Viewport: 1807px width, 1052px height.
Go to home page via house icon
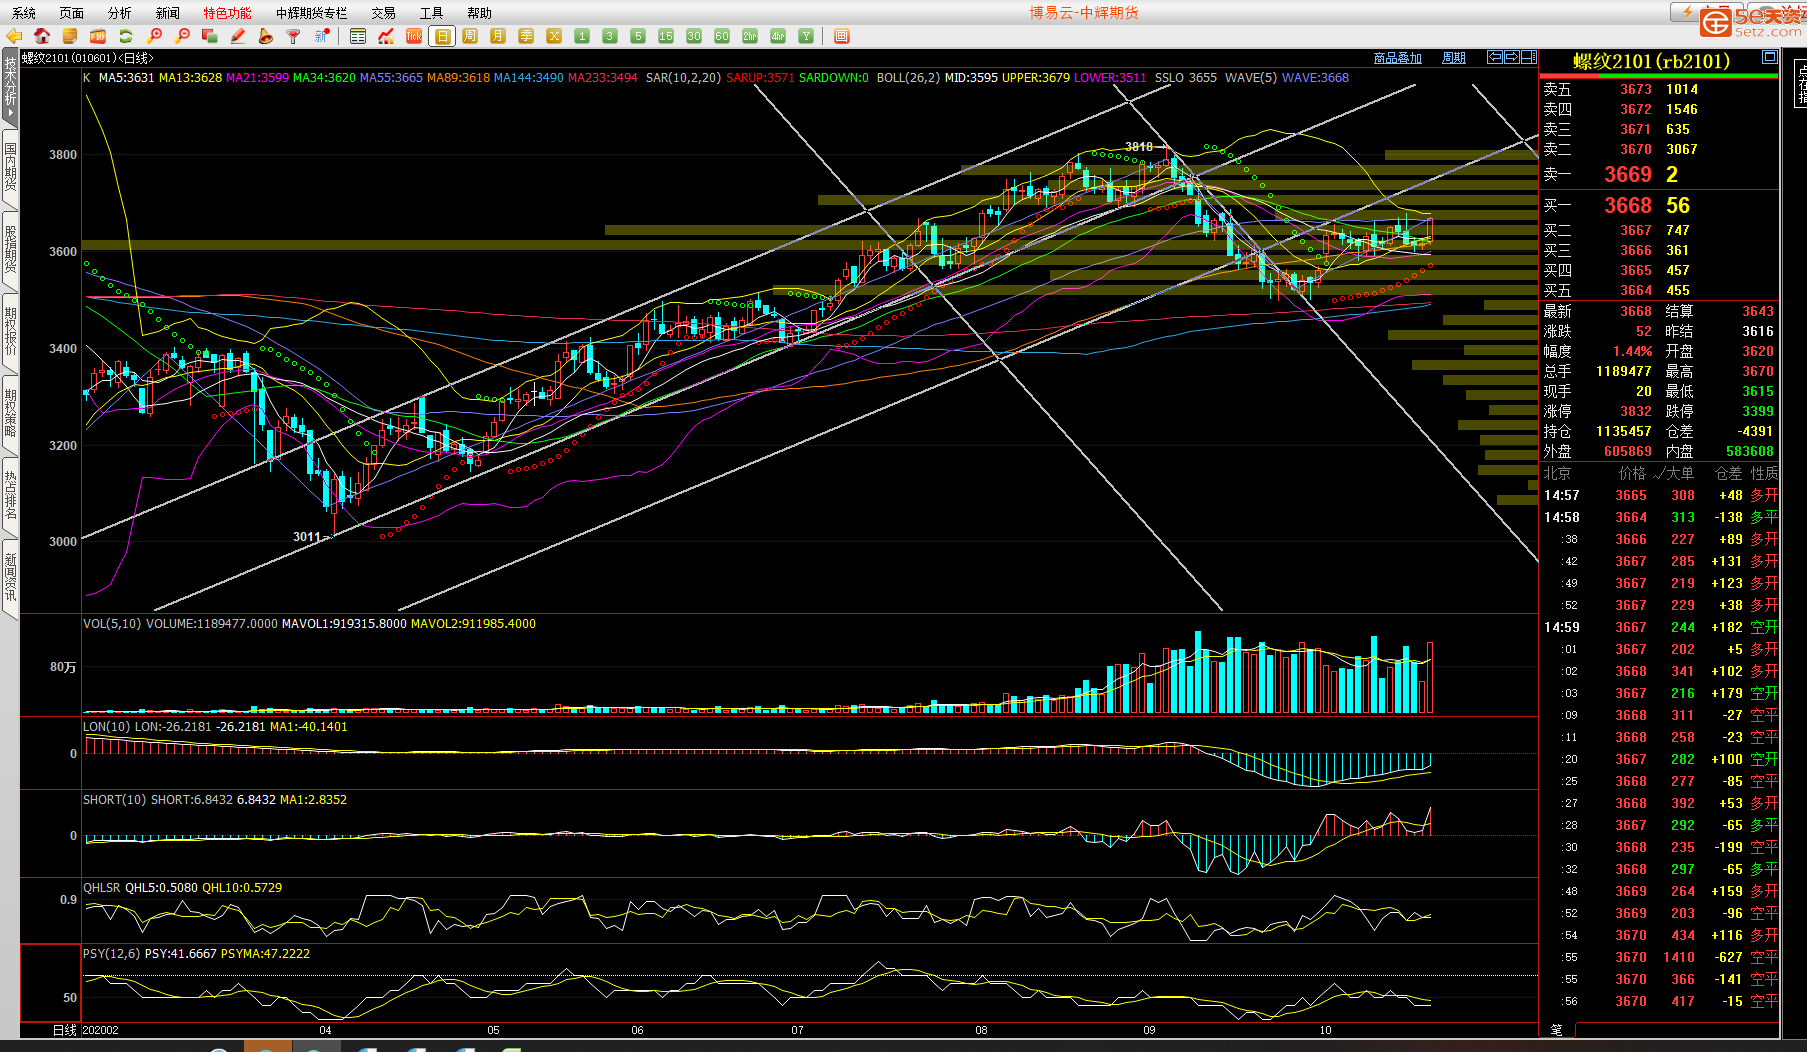tap(42, 36)
